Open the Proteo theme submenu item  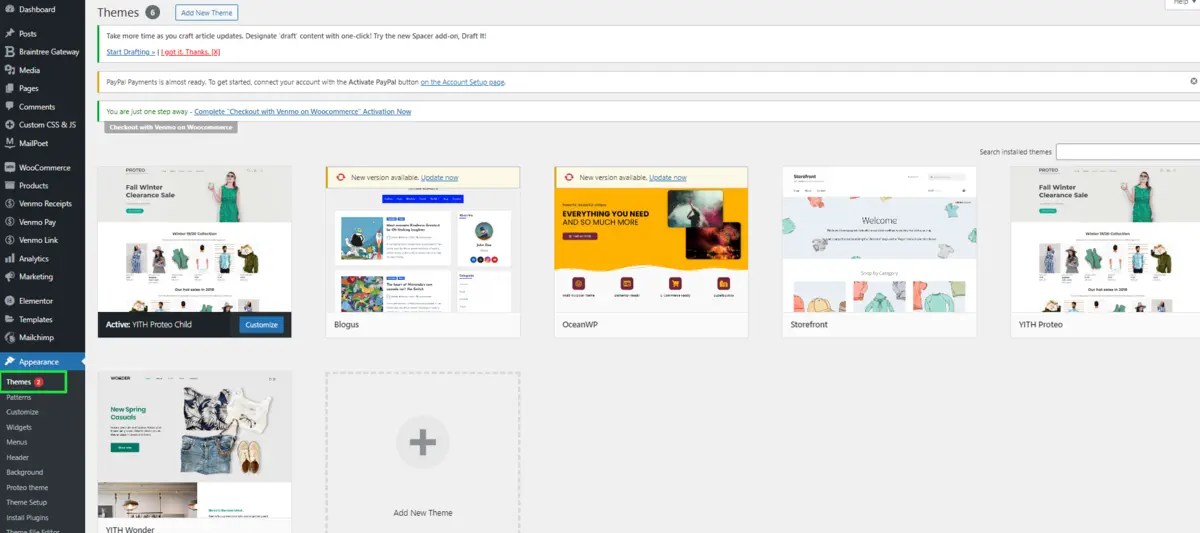(28, 487)
